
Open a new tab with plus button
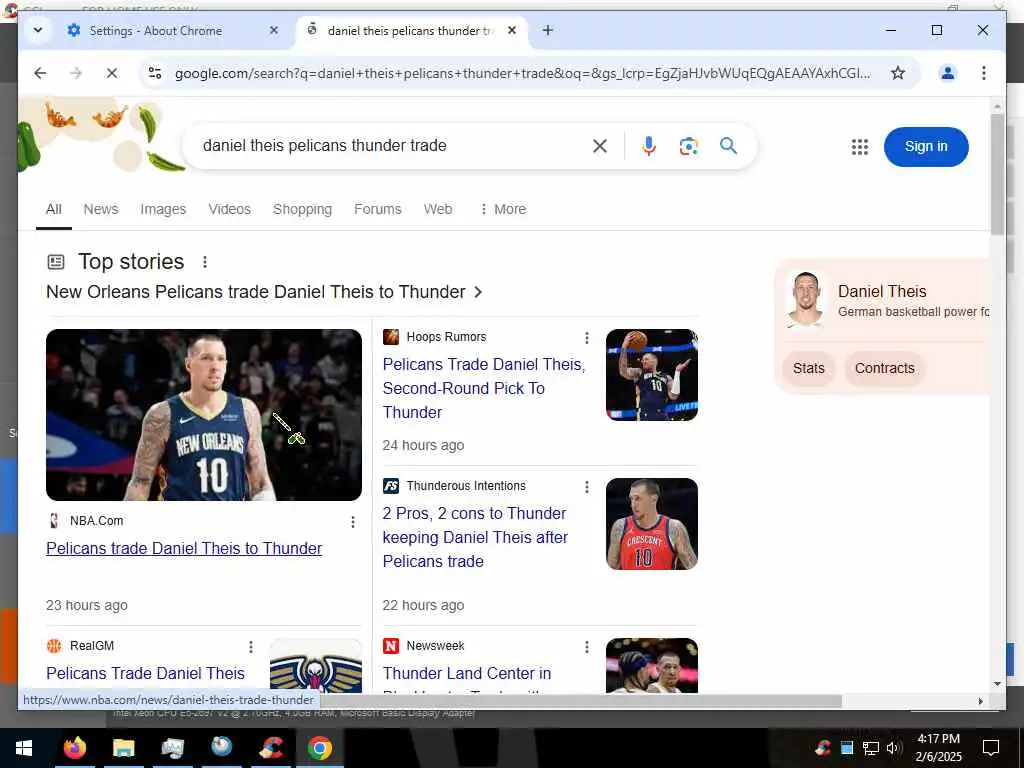click(547, 30)
